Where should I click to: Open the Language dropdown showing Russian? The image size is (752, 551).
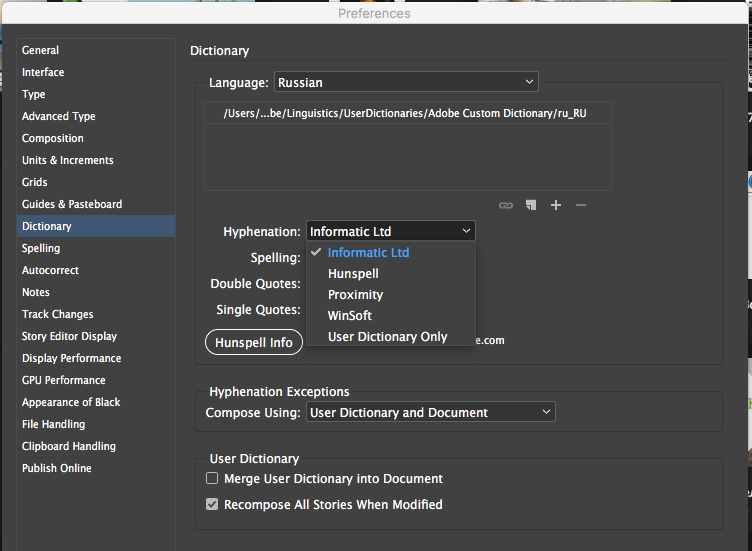pyautogui.click(x=405, y=82)
